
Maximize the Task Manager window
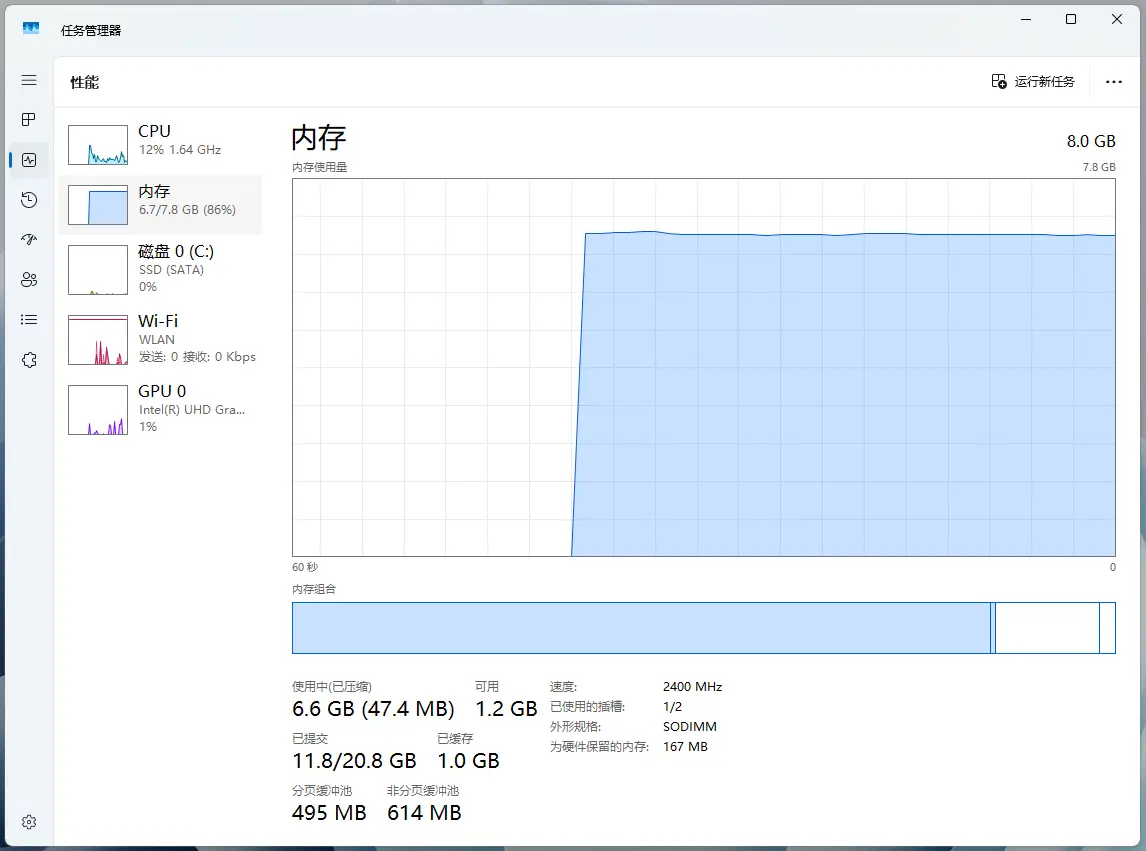tap(1071, 20)
